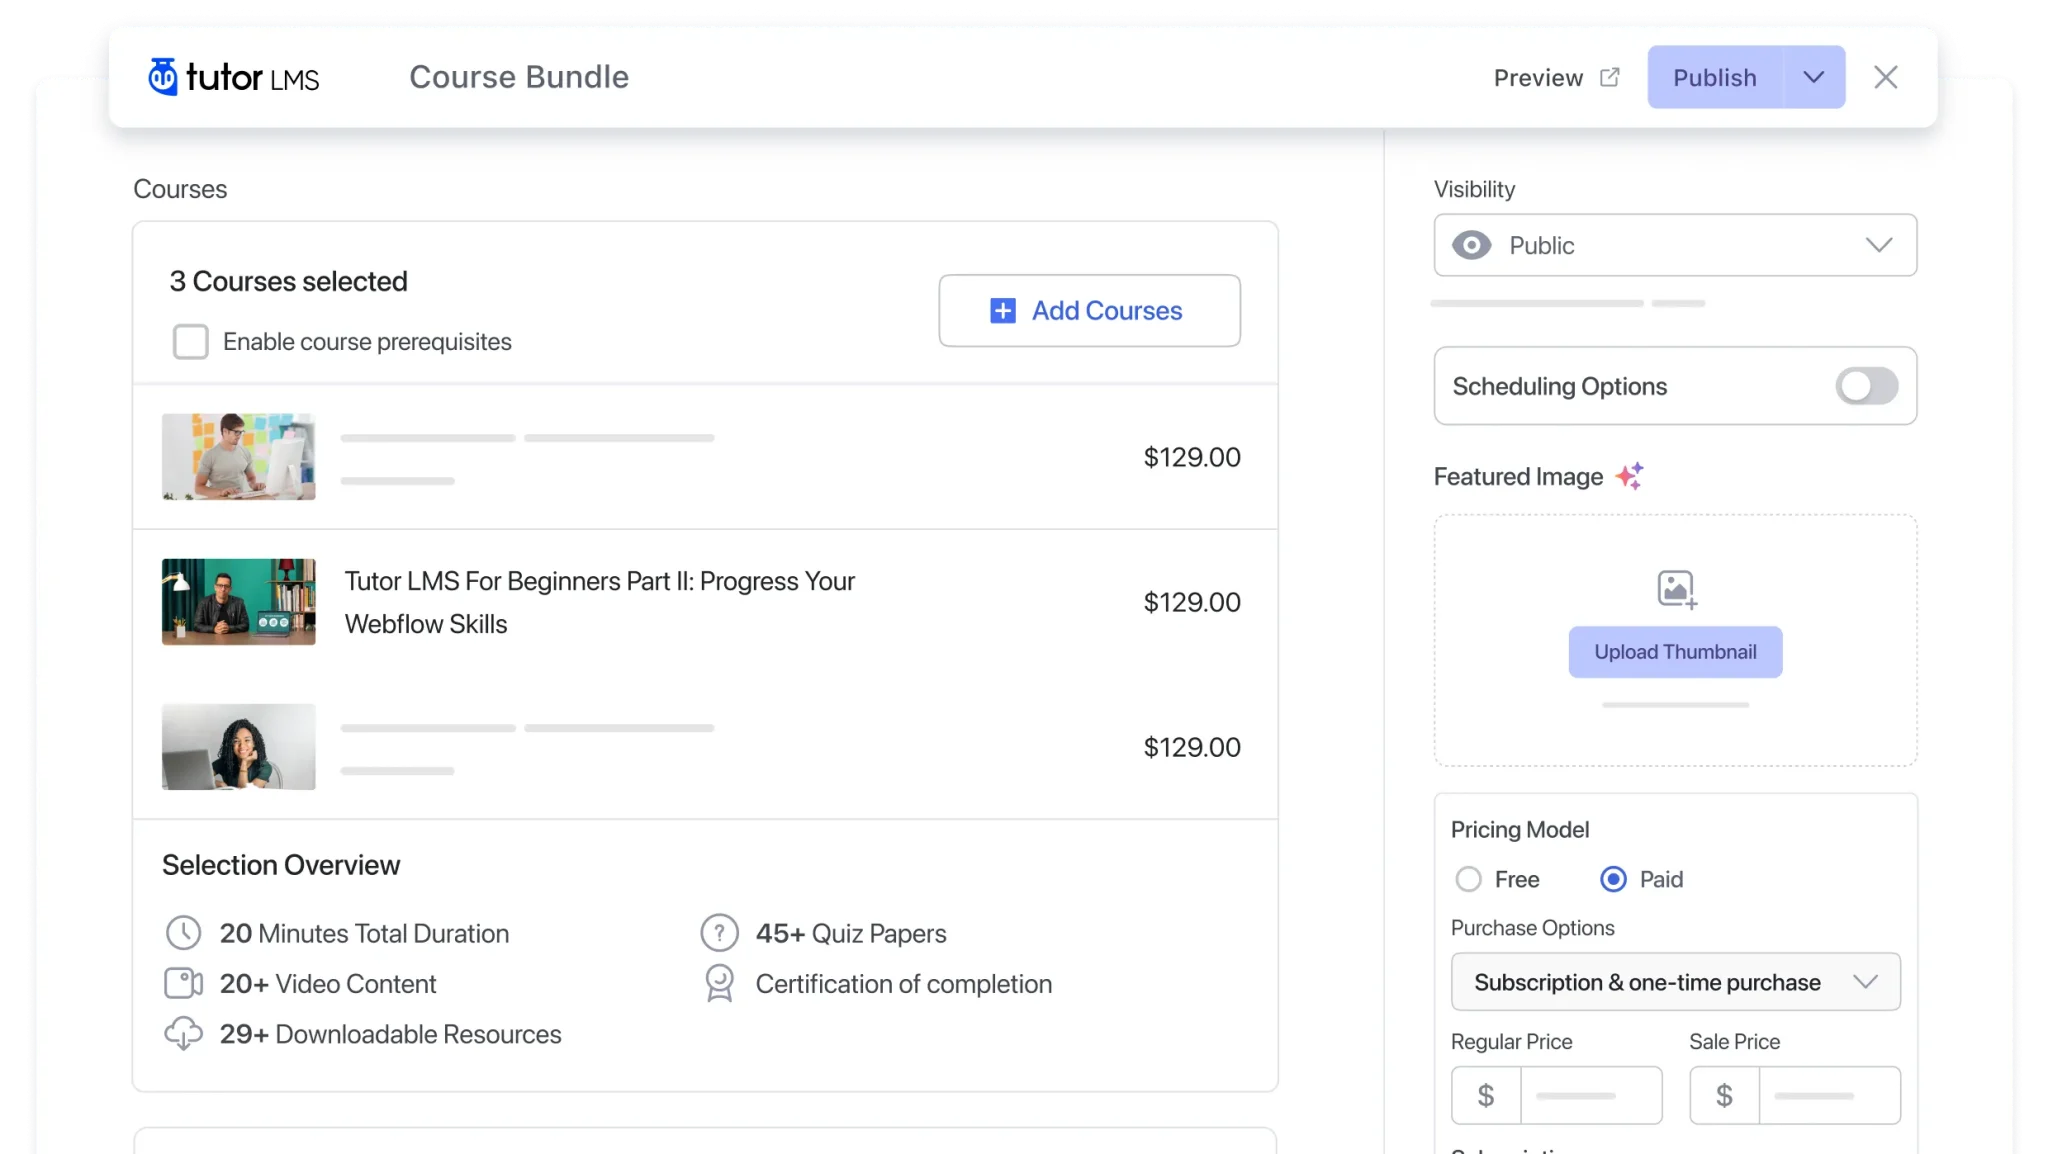Click the question mark icon for Quiz Papers
Screen dimensions: 2048x1154
point(719,933)
